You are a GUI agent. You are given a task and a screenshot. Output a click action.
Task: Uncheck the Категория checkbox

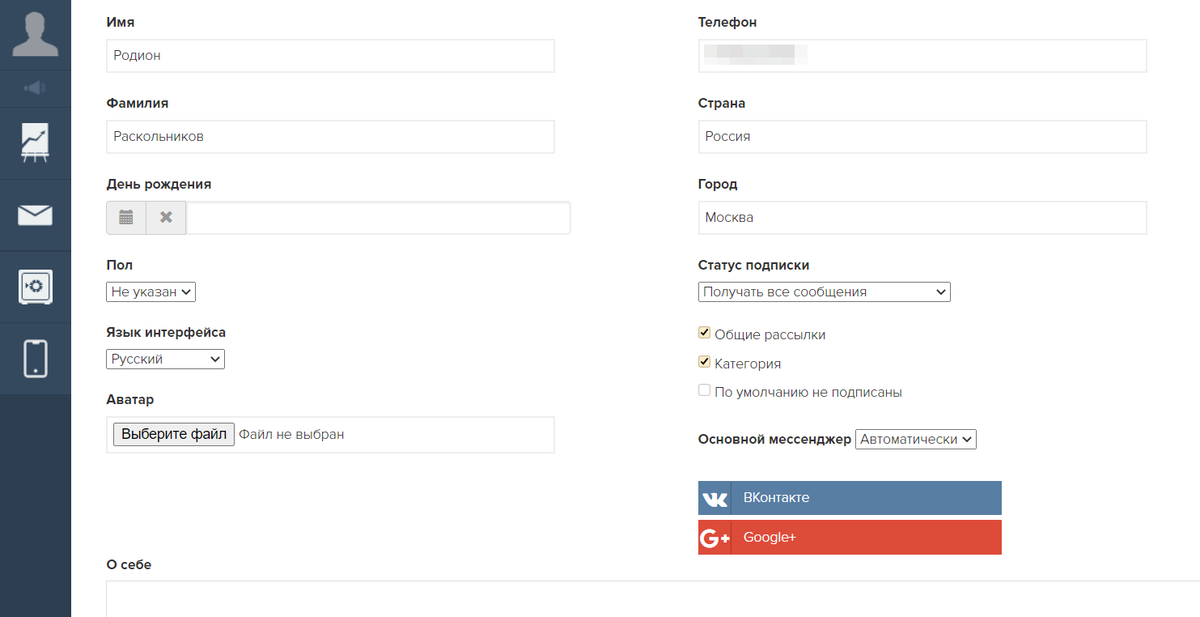tap(704, 362)
